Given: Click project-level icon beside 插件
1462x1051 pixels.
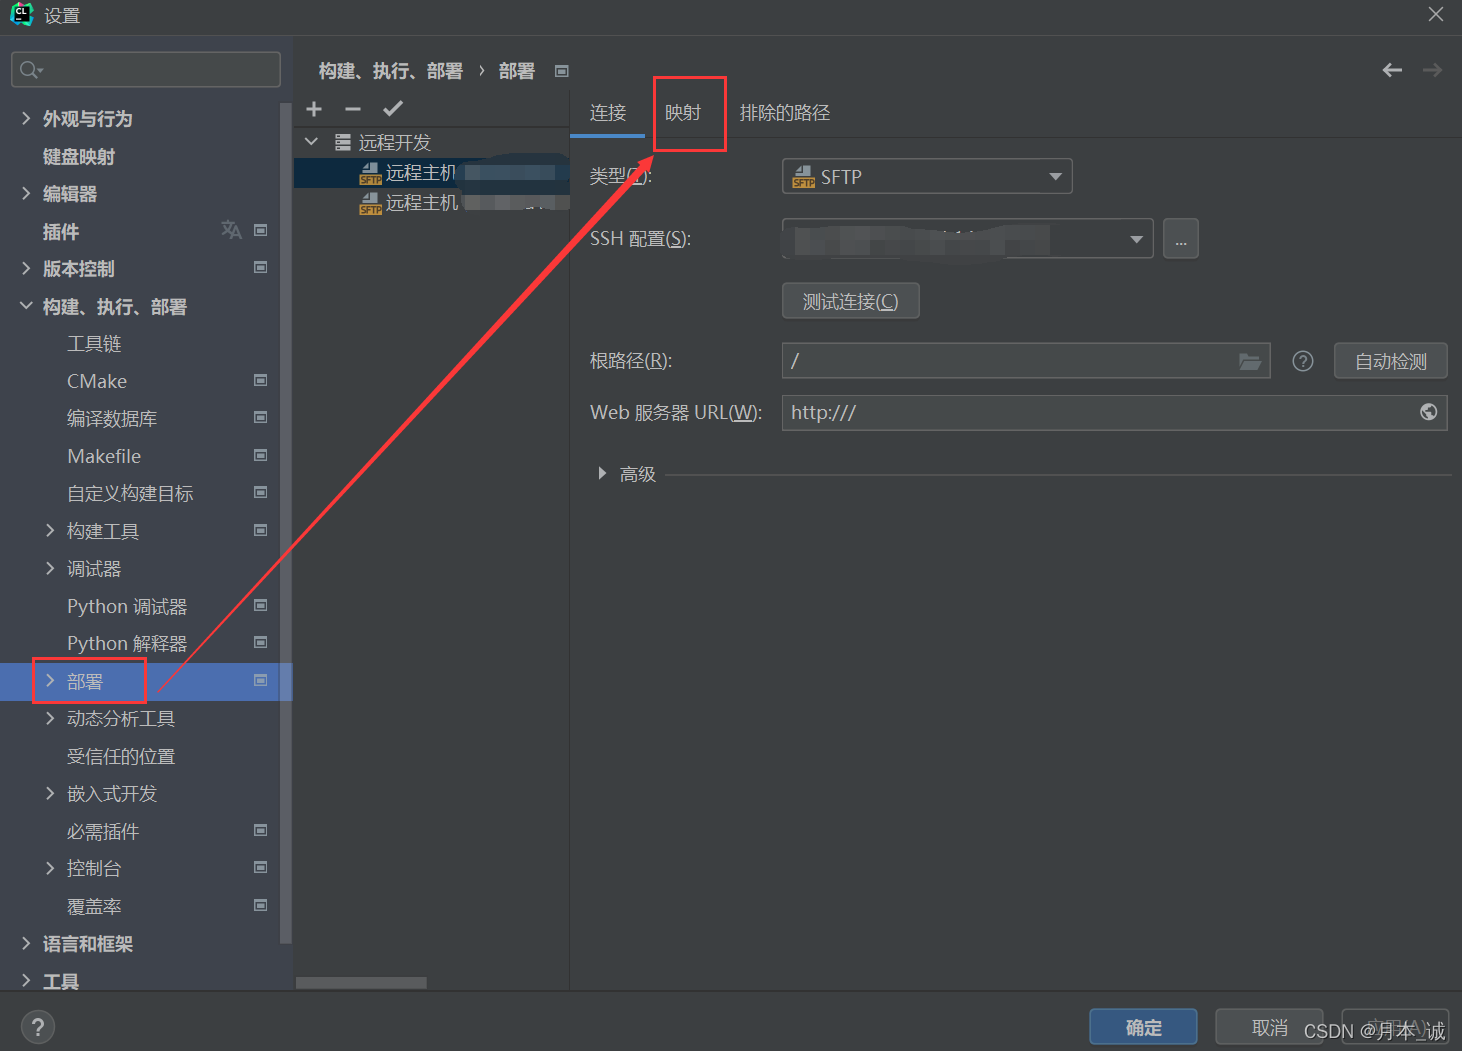Looking at the screenshot, I should pyautogui.click(x=261, y=230).
